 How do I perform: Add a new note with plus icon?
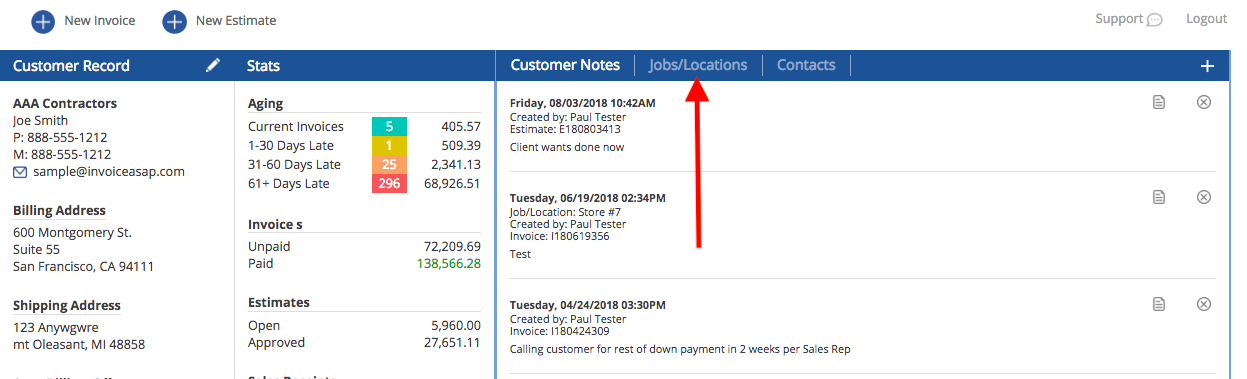click(1207, 66)
